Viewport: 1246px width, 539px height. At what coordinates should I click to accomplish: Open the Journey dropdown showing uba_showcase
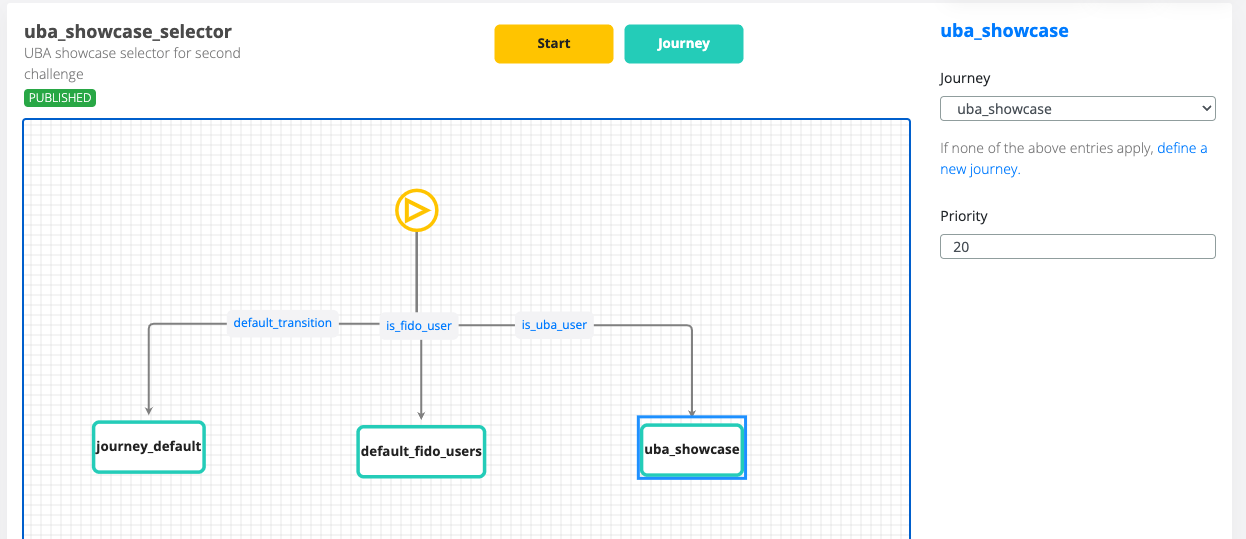1077,108
